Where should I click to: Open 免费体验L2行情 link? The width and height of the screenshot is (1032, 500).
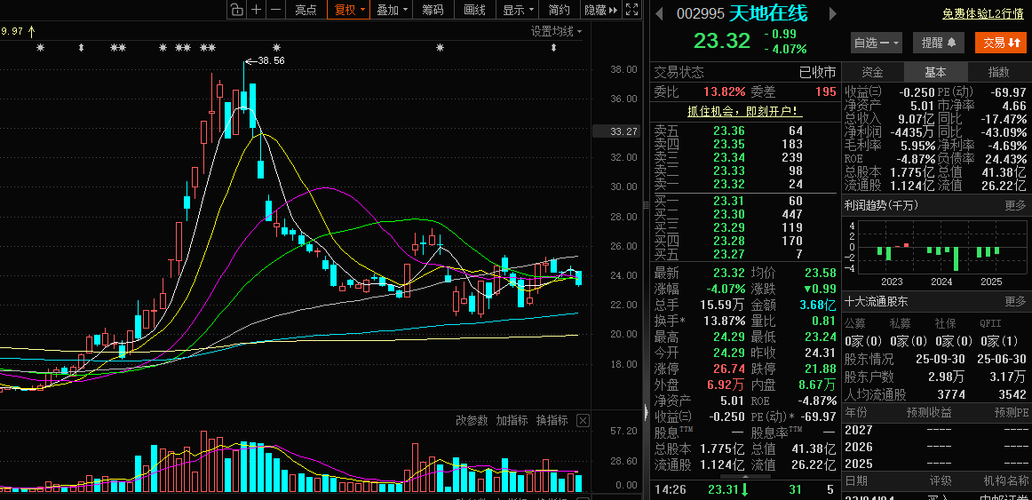983,13
